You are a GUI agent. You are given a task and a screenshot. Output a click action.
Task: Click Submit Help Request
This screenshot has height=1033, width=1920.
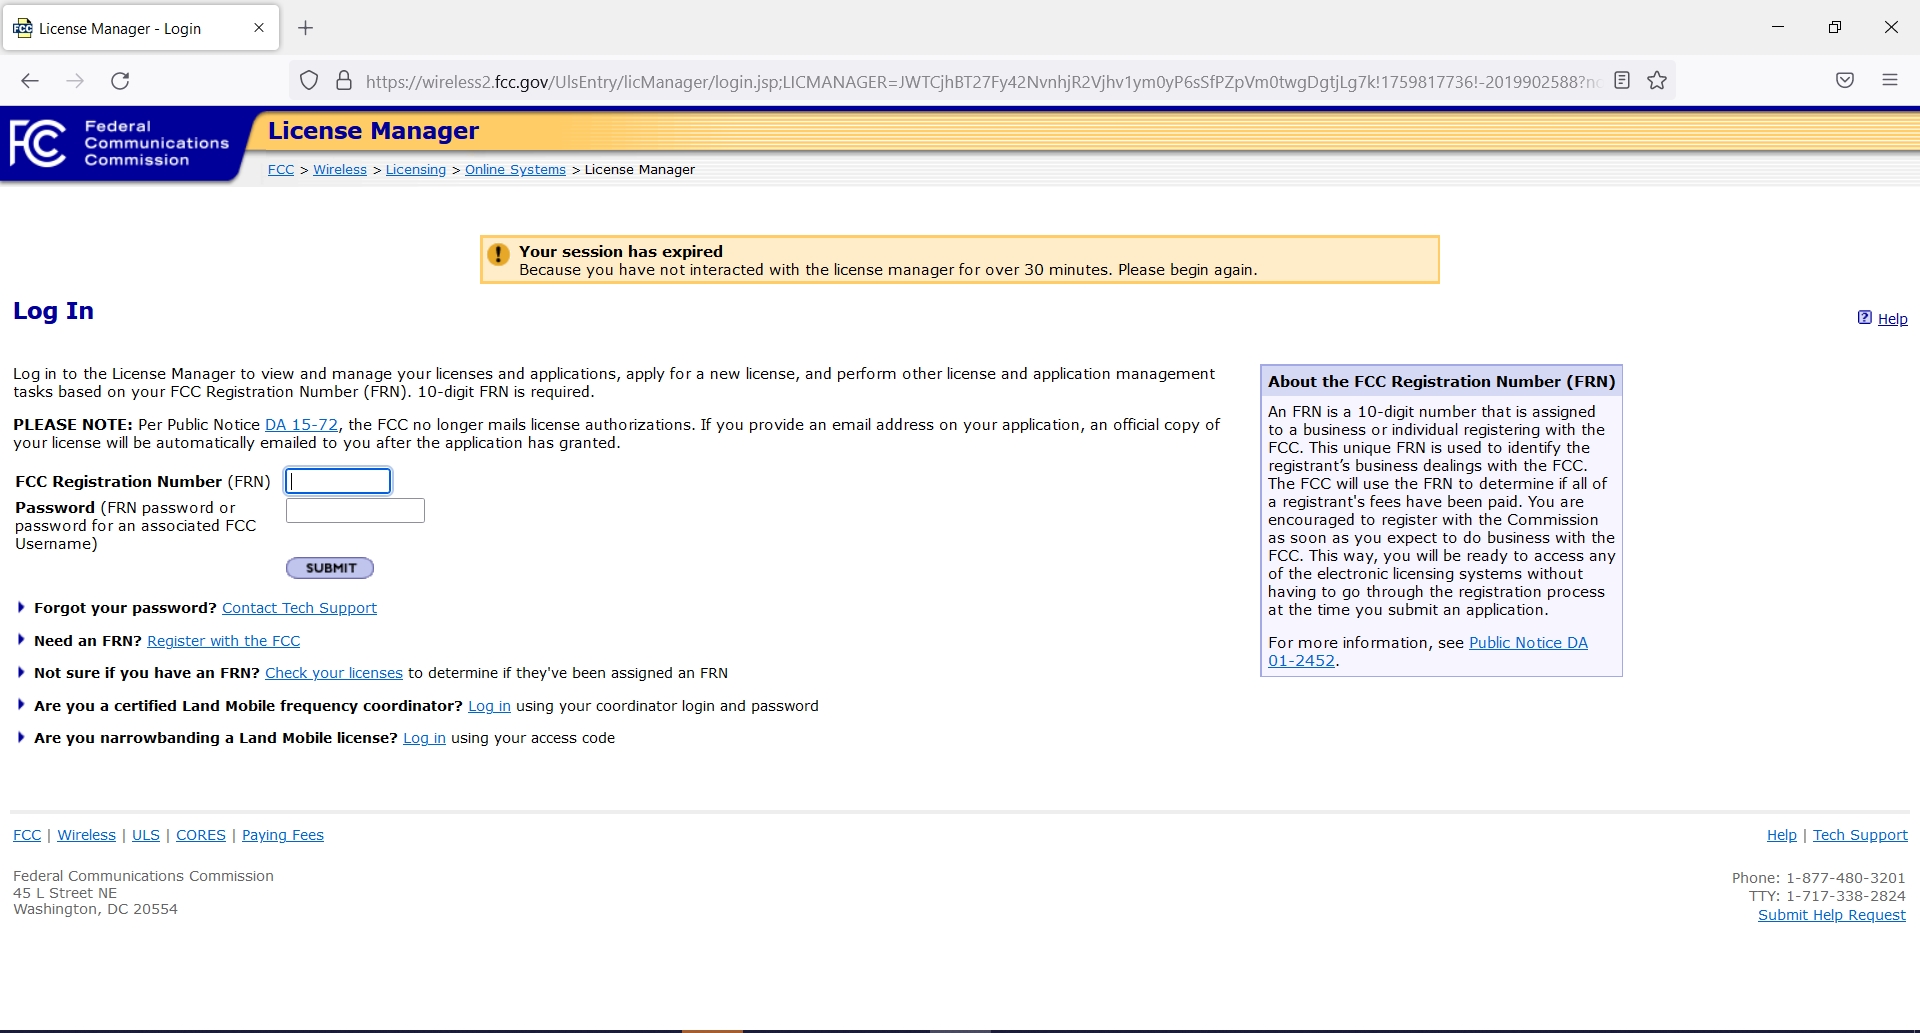point(1831,914)
